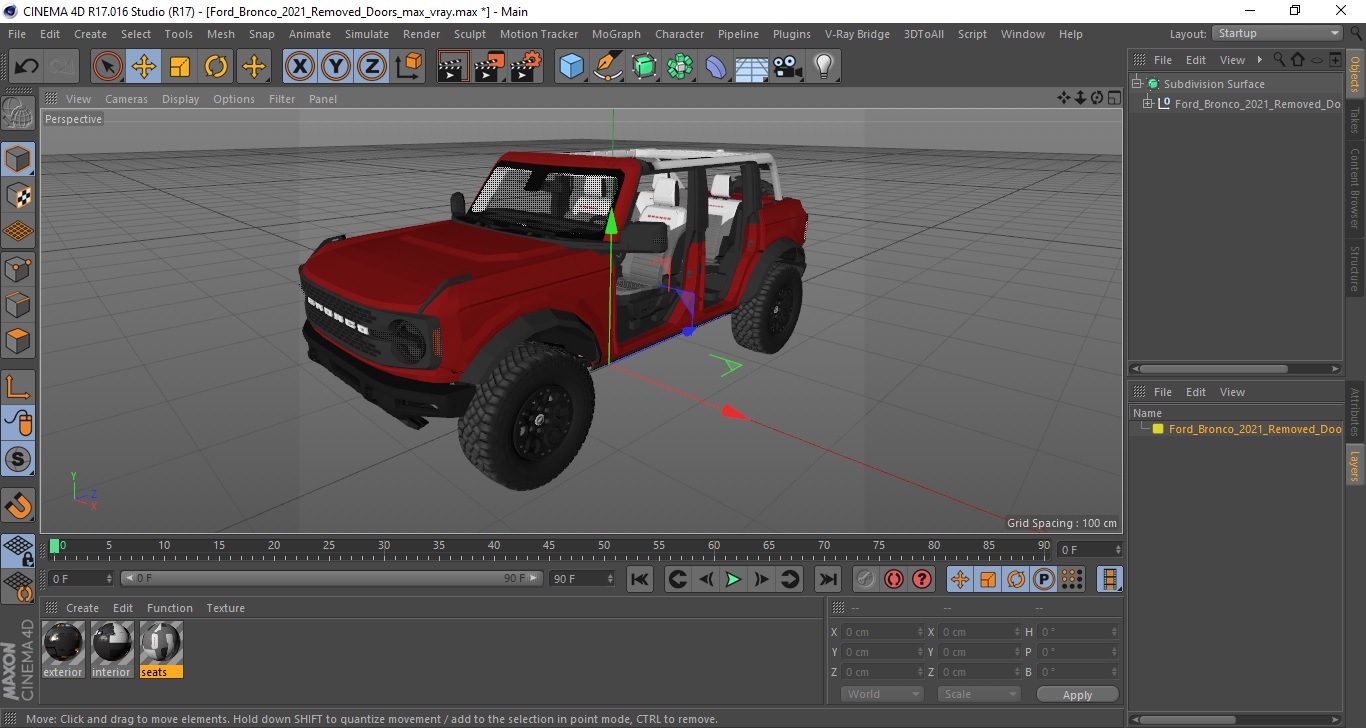Switch to Texture mode

(x=18, y=195)
